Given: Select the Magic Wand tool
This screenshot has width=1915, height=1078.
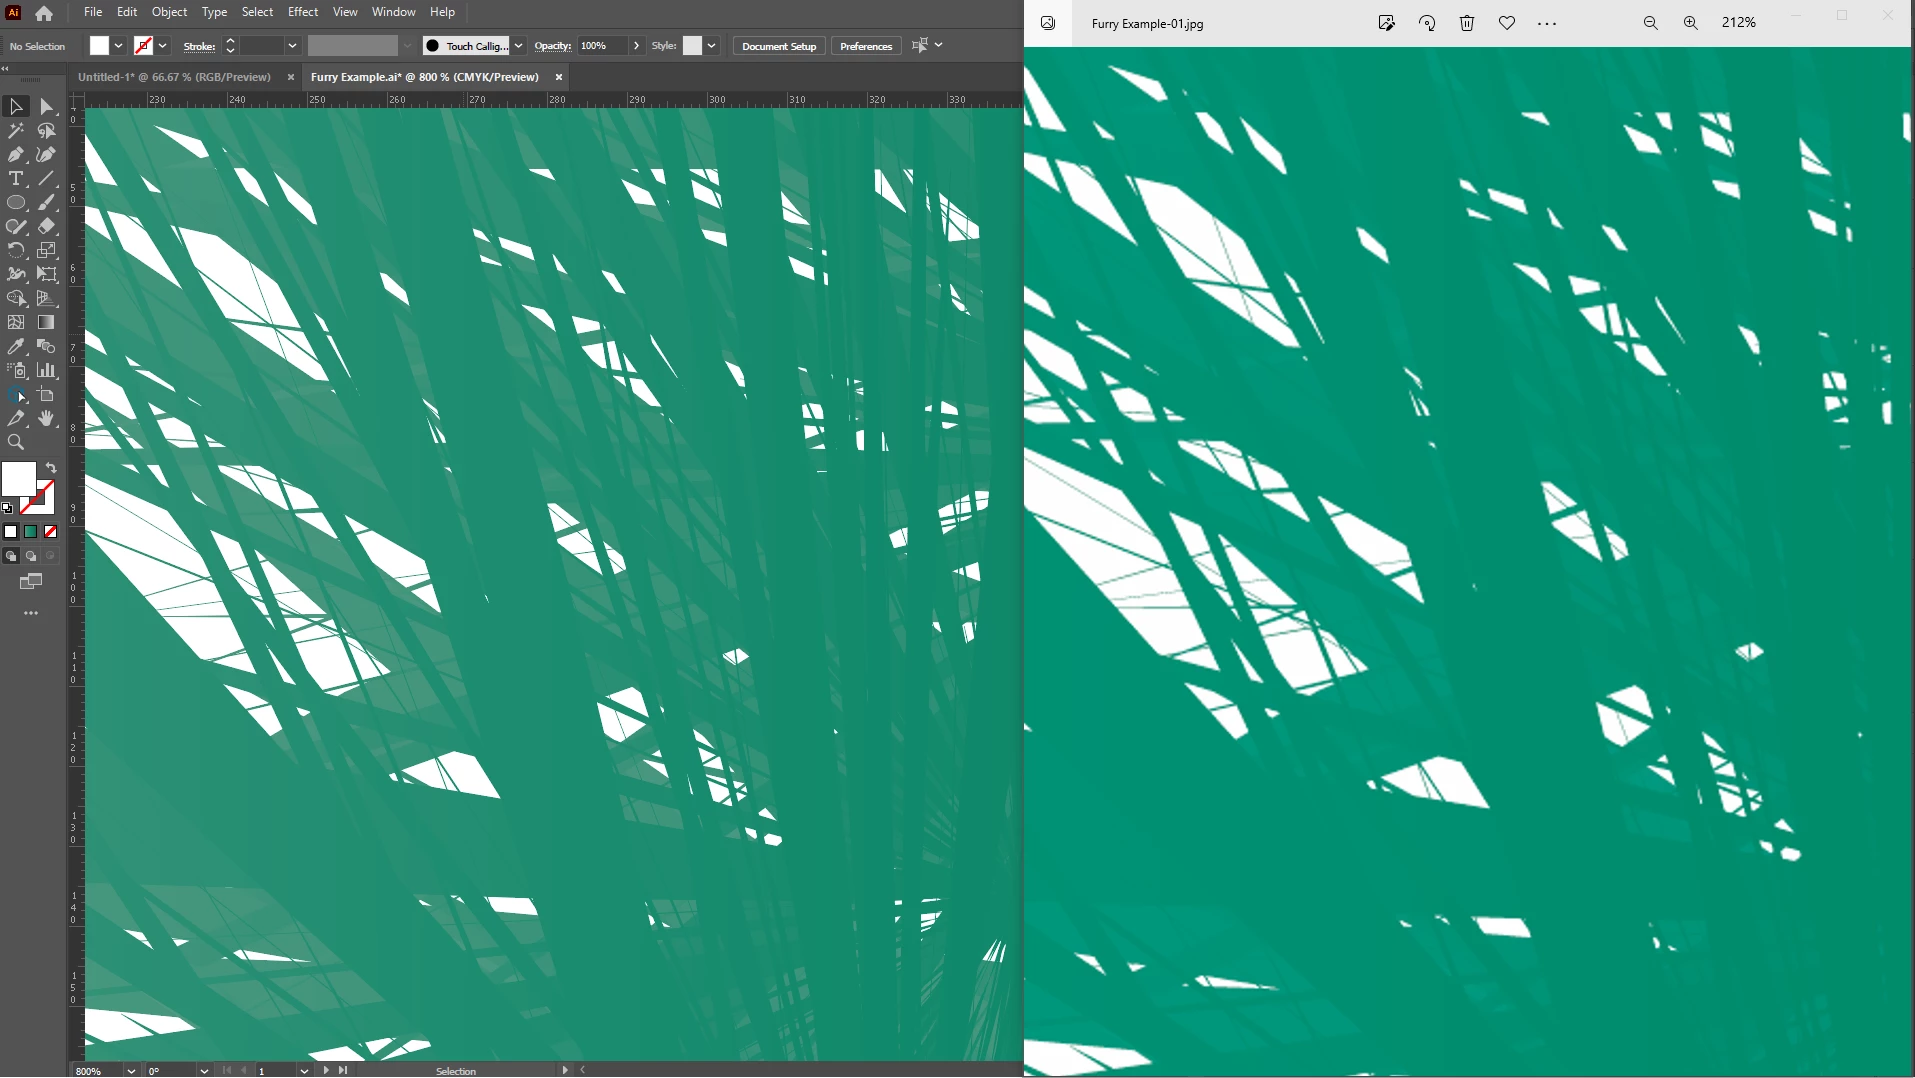Looking at the screenshot, I should tap(16, 131).
